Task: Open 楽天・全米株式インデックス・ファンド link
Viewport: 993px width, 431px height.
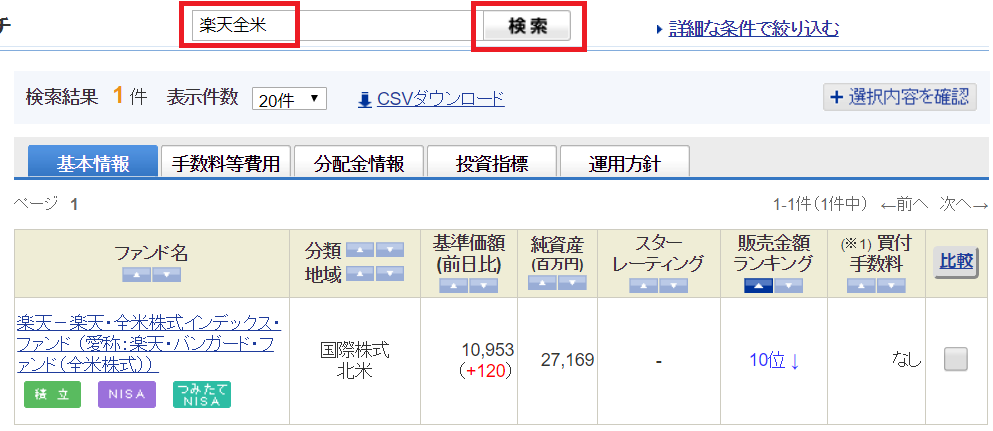Action: tap(149, 344)
